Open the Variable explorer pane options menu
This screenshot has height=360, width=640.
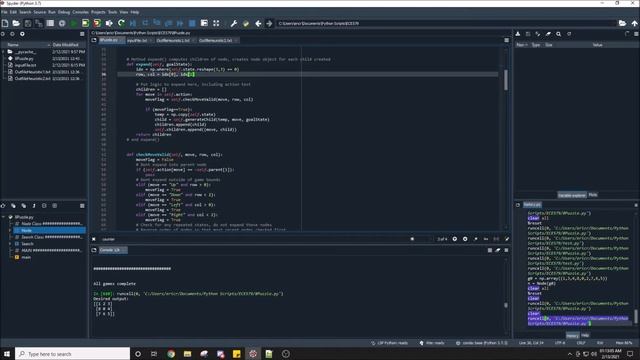pyautogui.click(x=636, y=34)
